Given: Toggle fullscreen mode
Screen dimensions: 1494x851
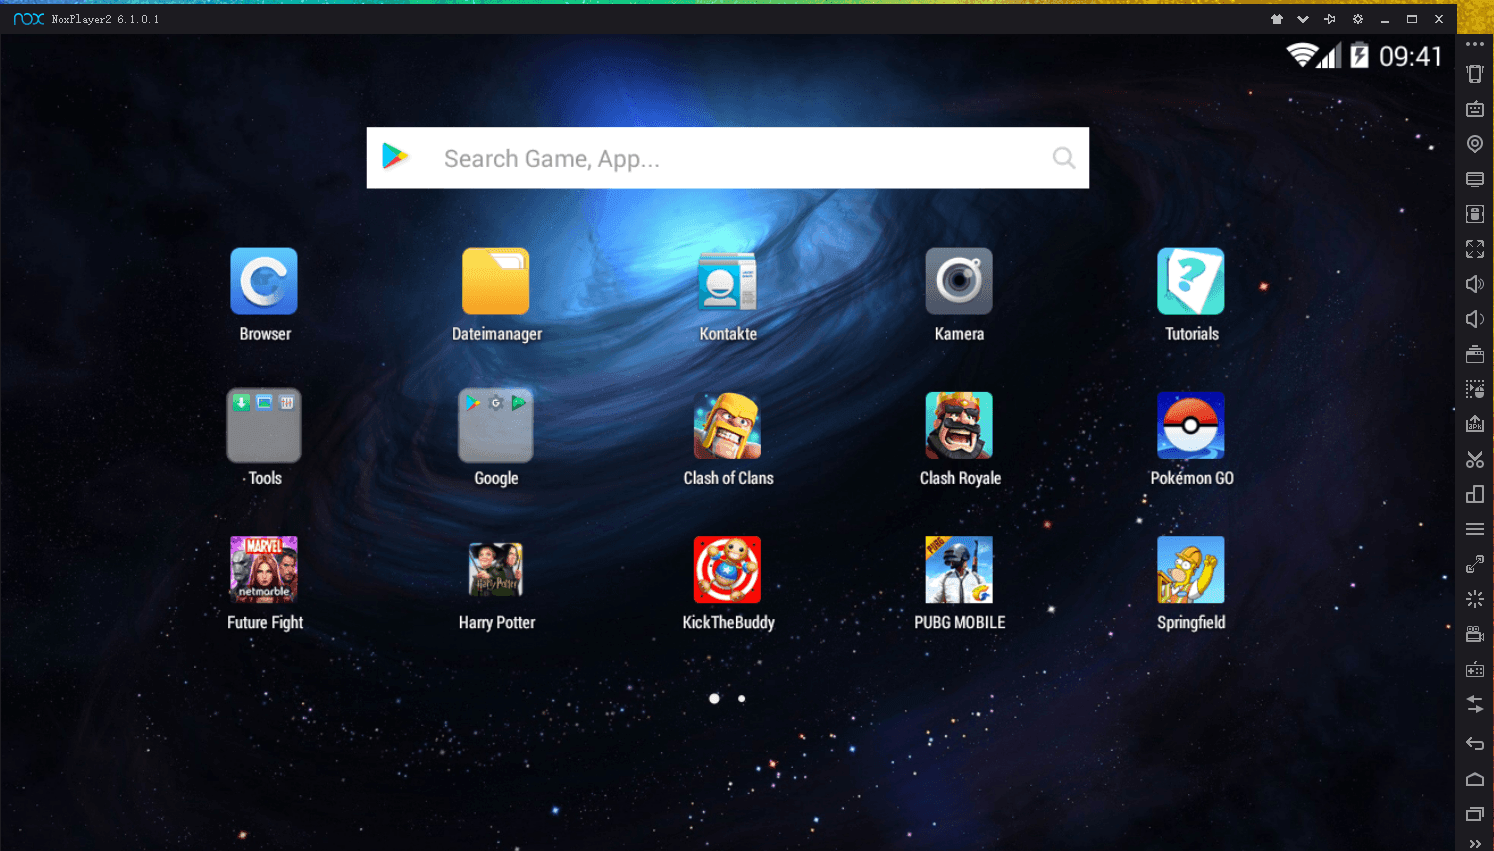Looking at the screenshot, I should coord(1475,249).
